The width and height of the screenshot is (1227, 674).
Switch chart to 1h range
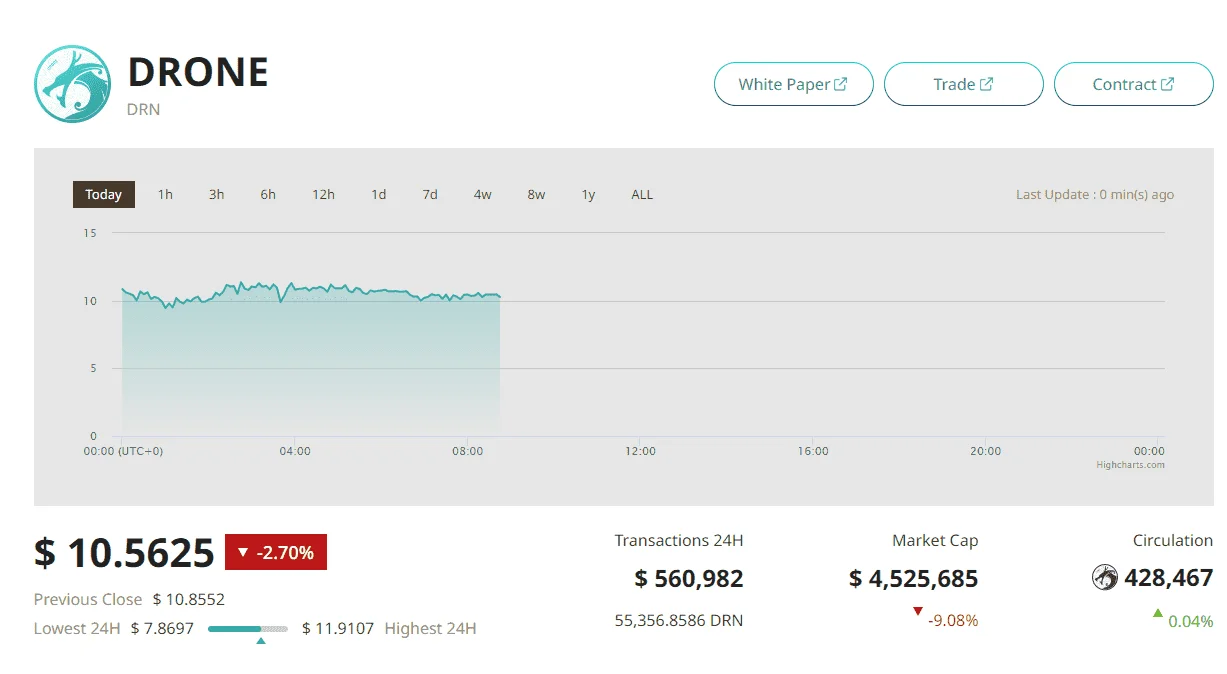[x=165, y=194]
